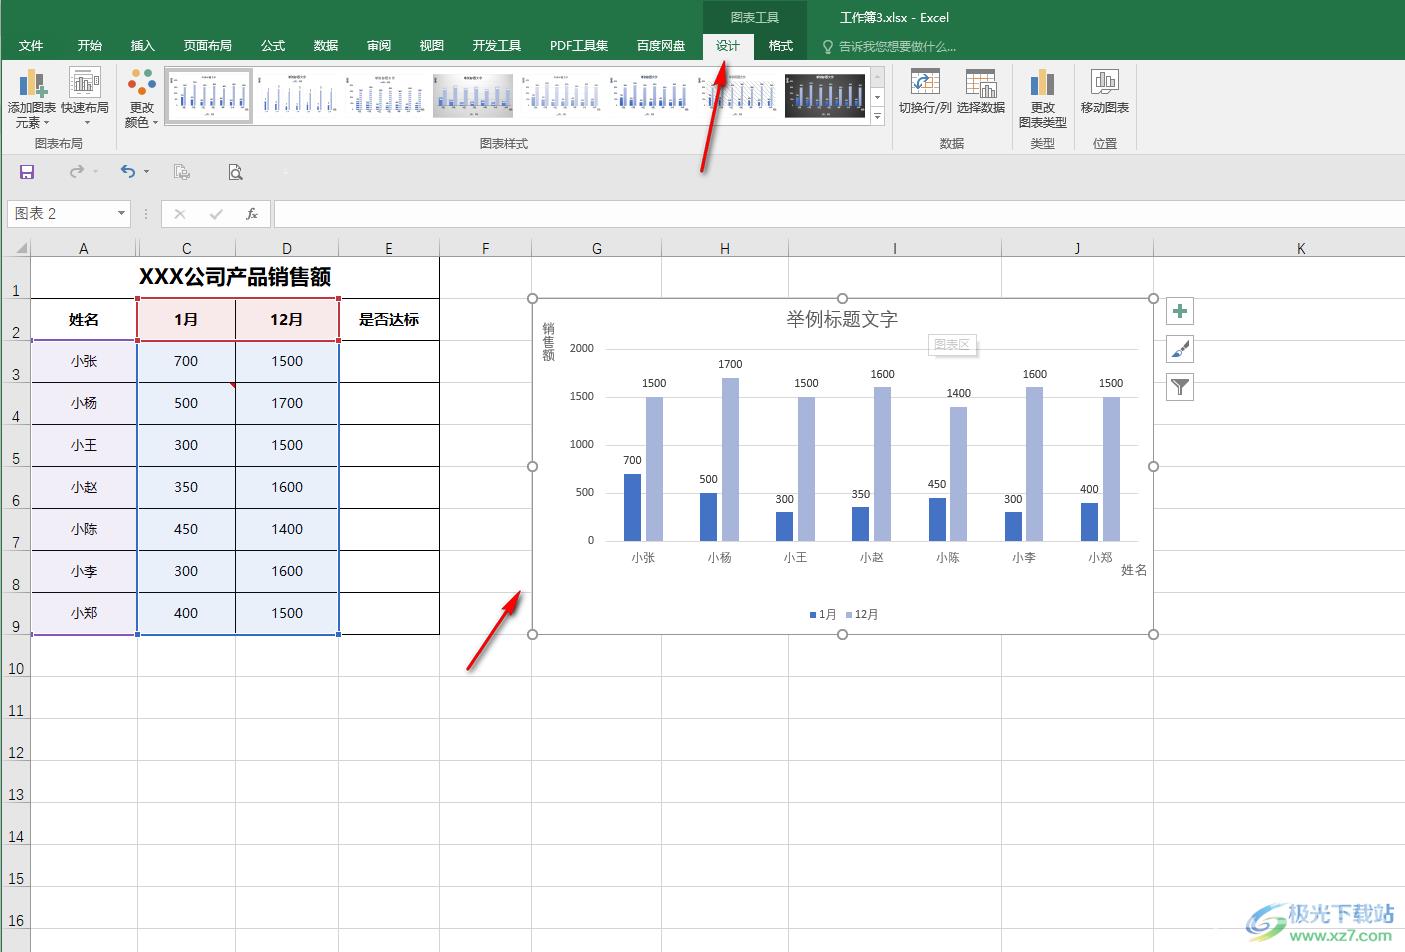The height and width of the screenshot is (952, 1405).
Task: Click the Select All corner triangle
Action: (x=19, y=248)
